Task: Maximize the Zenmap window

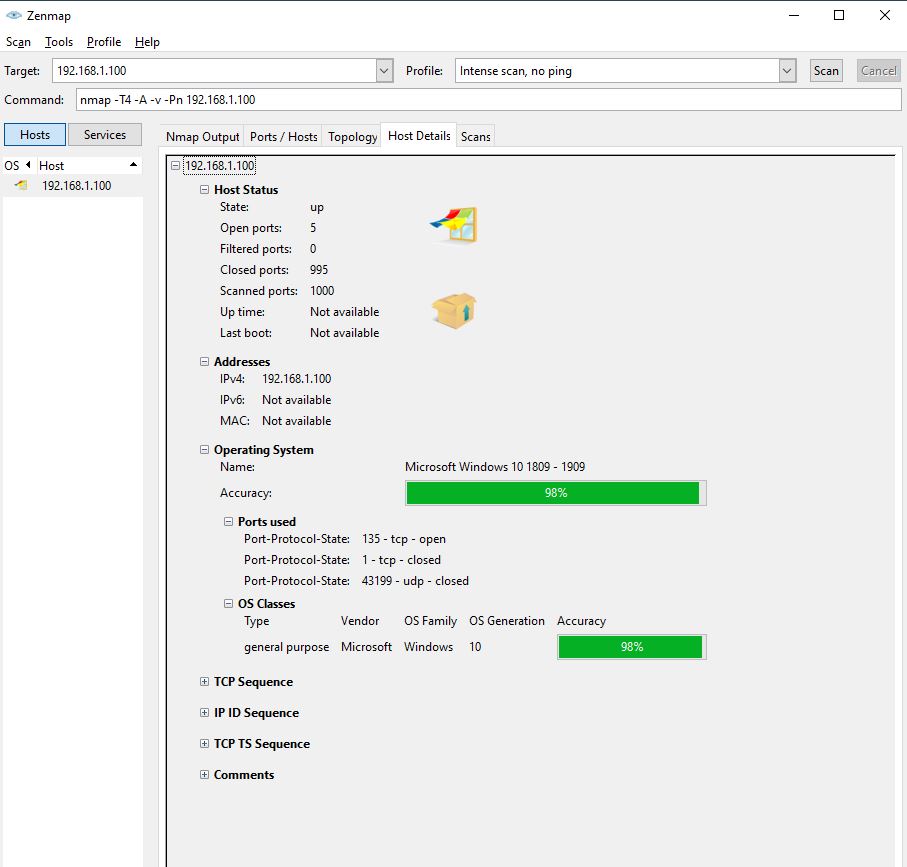Action: tap(839, 16)
